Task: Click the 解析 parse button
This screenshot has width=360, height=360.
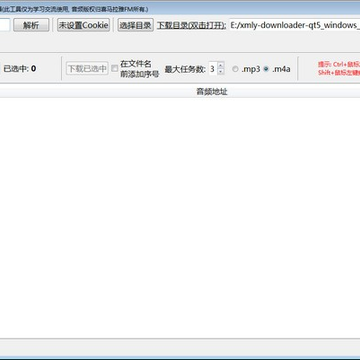Action: [x=31, y=25]
